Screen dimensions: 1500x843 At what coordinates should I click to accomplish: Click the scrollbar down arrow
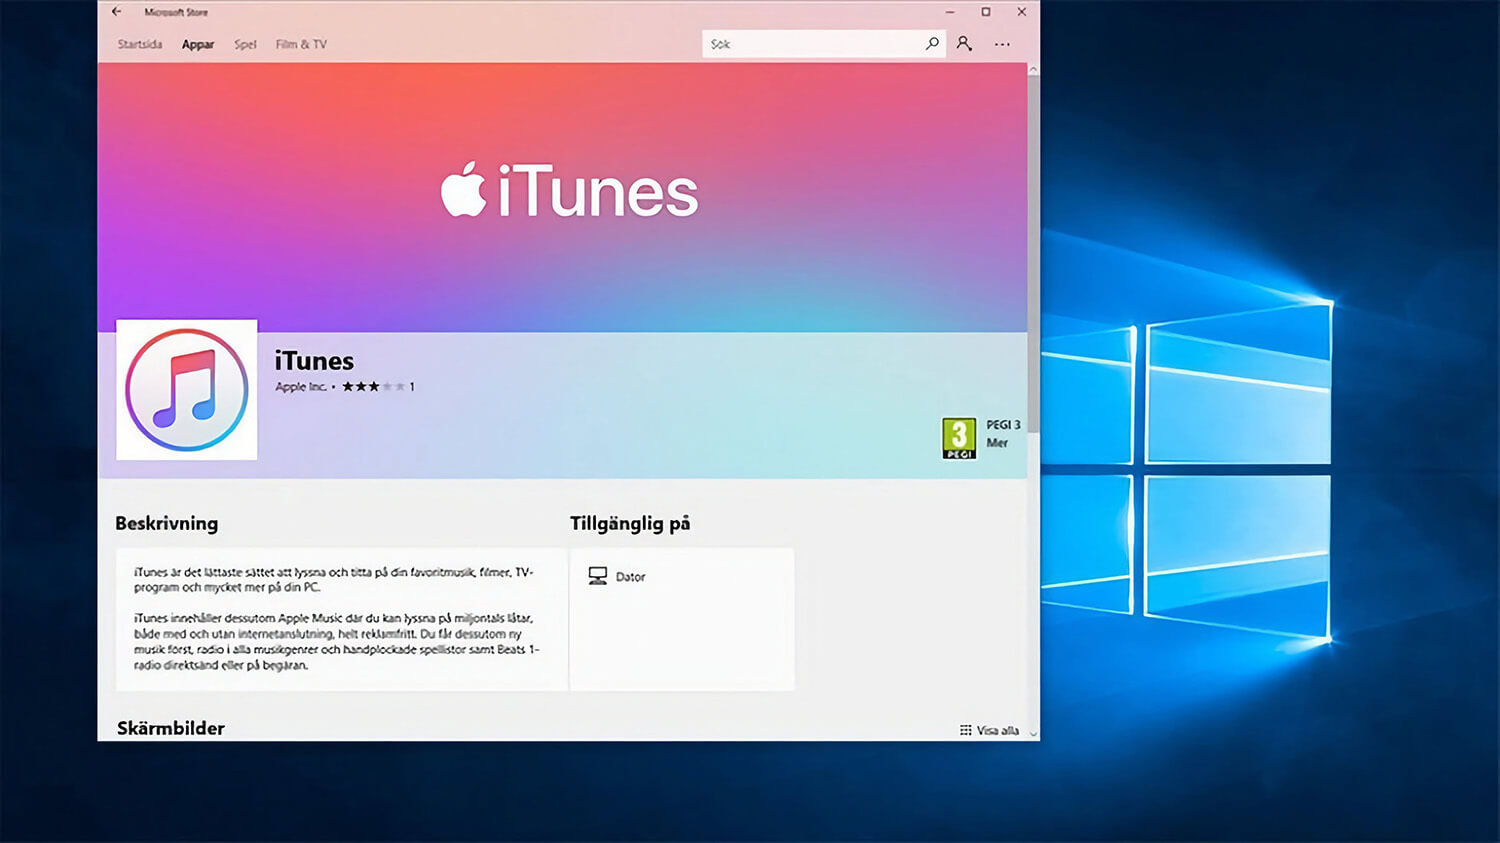pos(1033,733)
